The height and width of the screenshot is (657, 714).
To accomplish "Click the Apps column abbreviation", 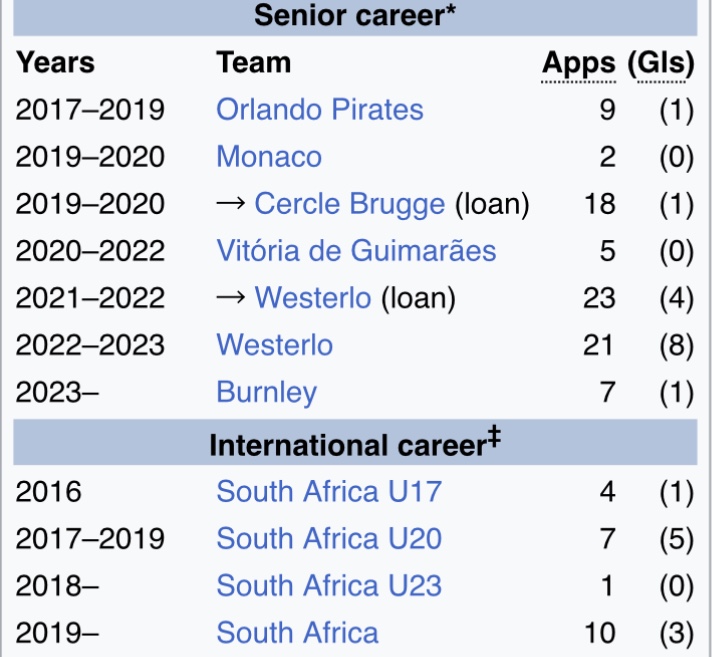I will [579, 63].
